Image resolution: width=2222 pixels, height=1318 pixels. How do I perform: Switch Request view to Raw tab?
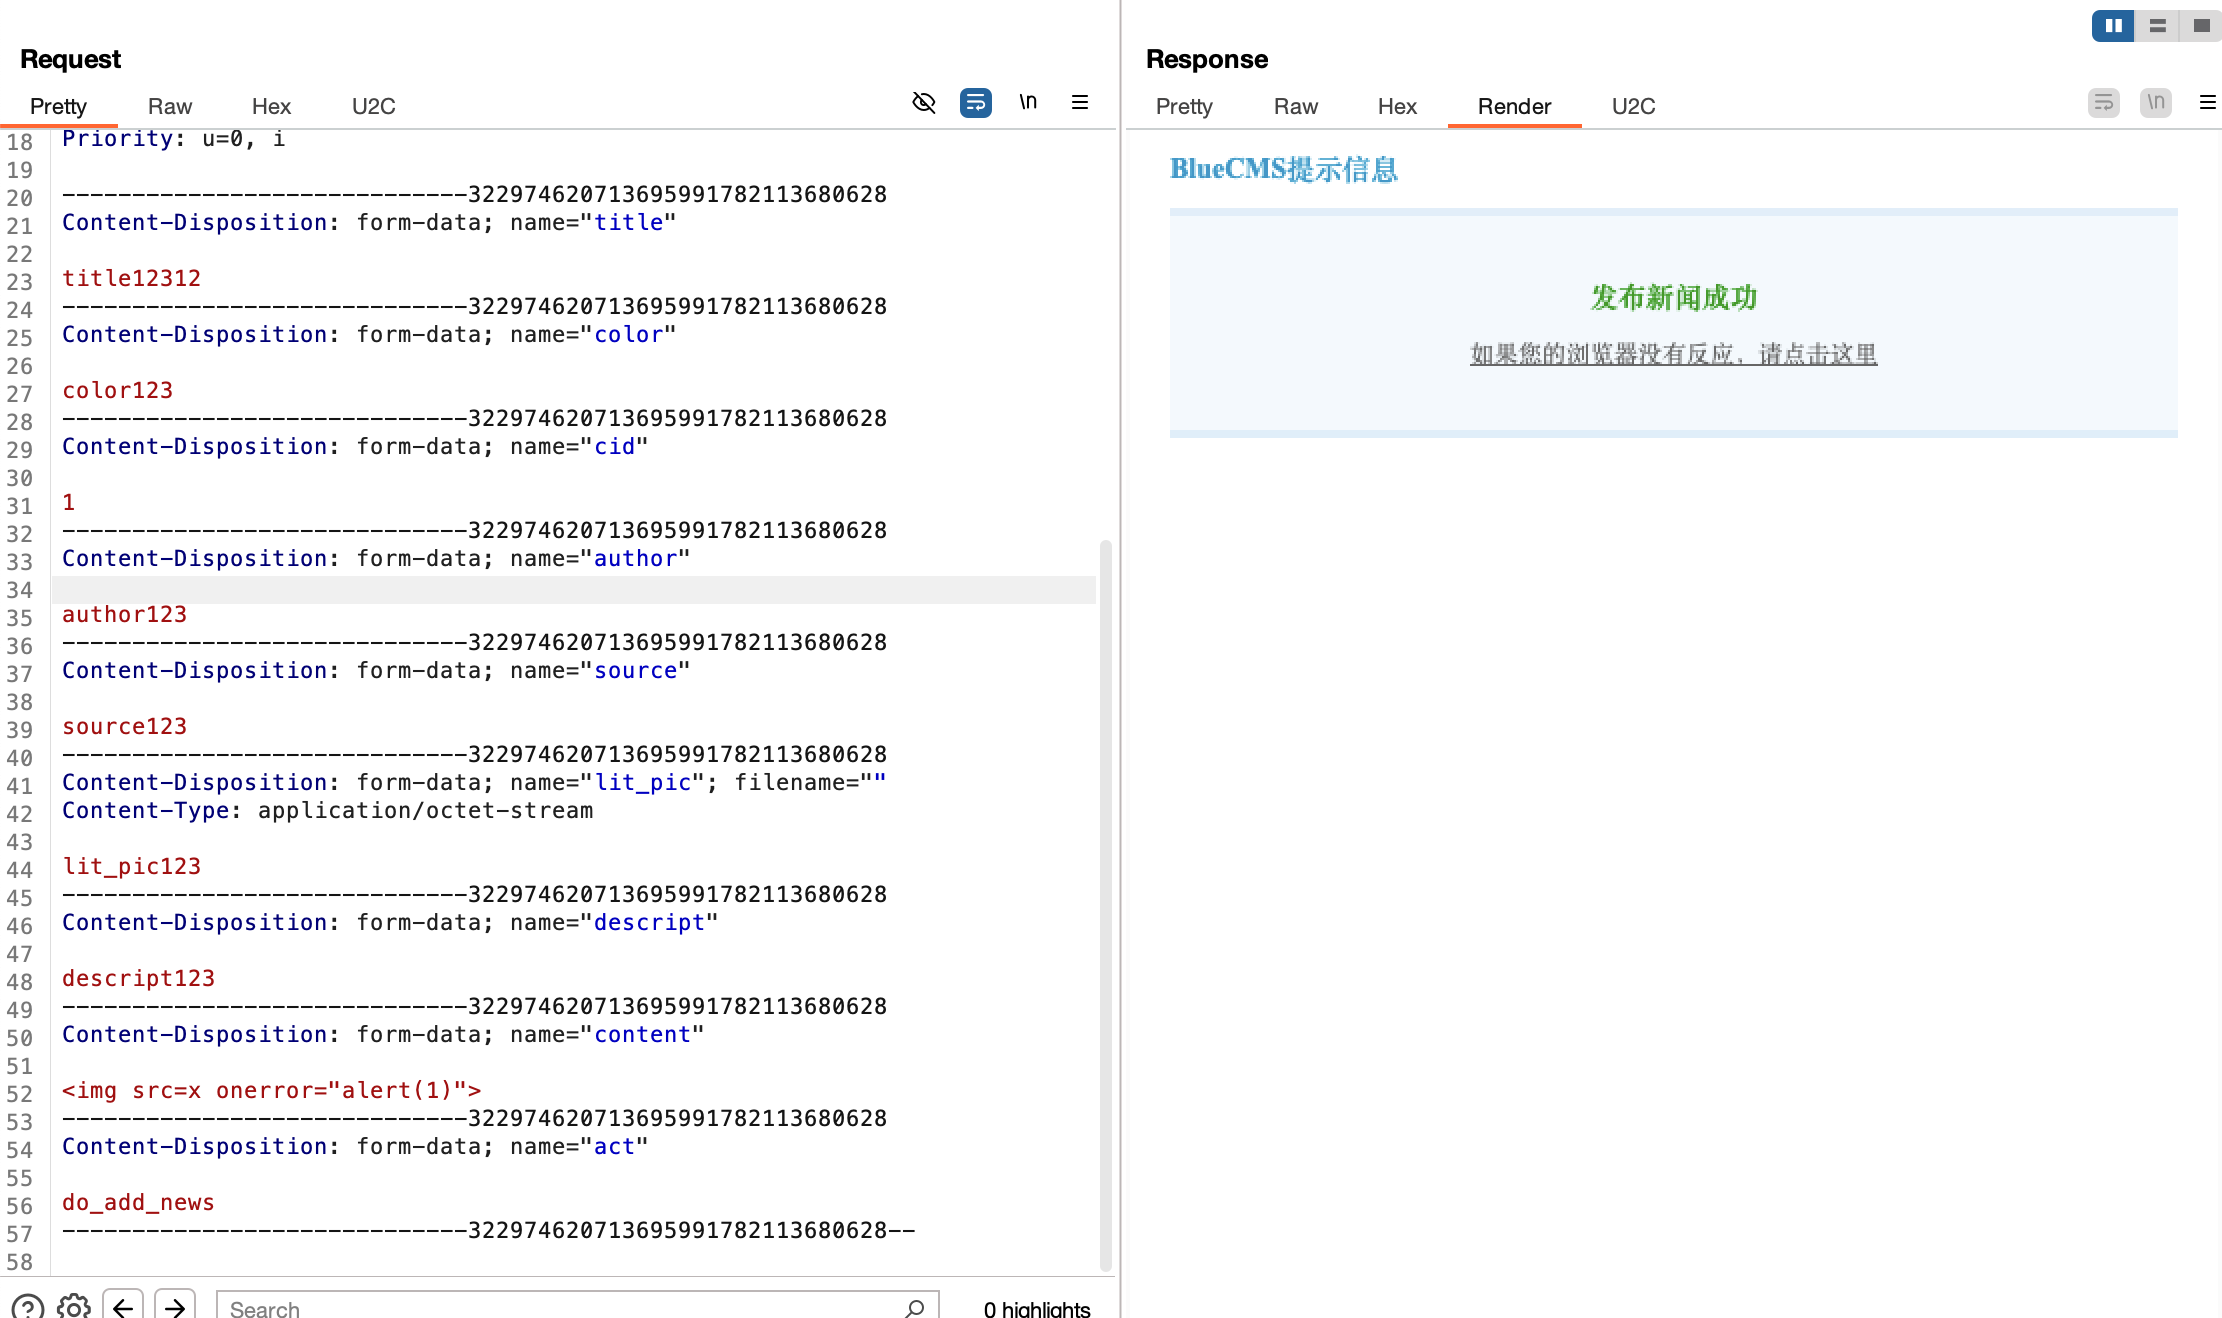(x=170, y=106)
